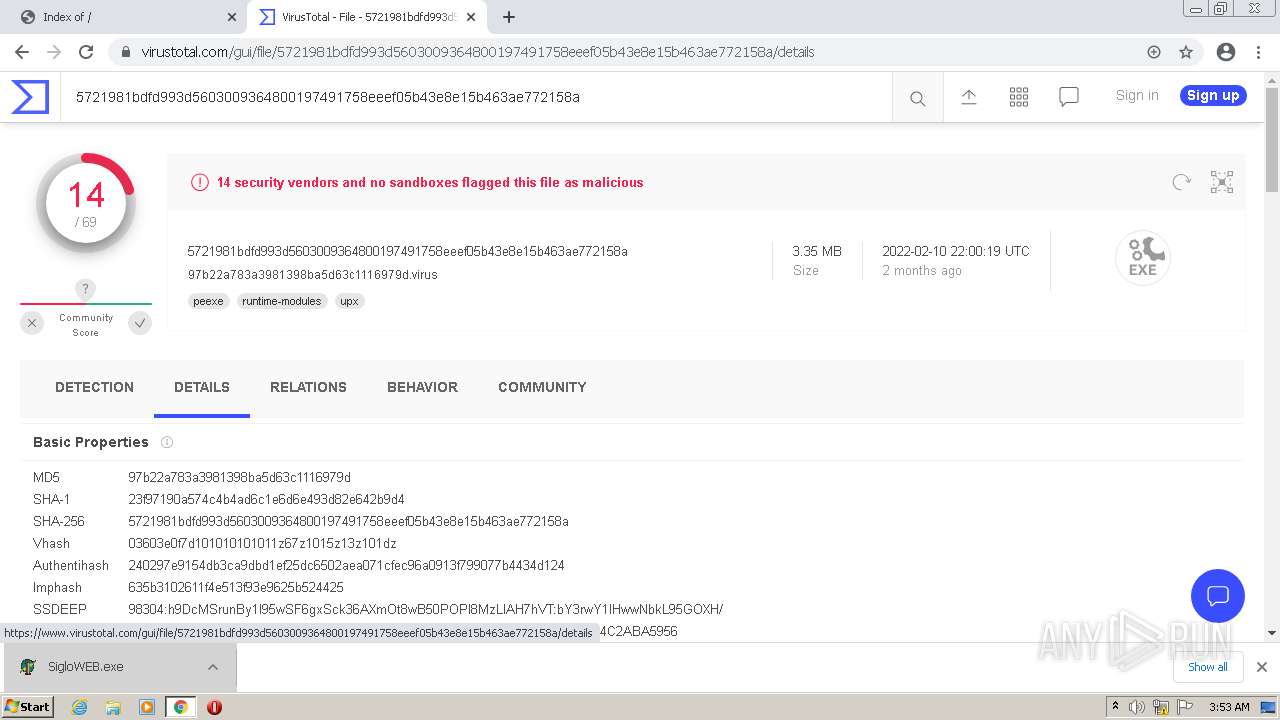Click the hash search input field
This screenshot has width=1280, height=720.
pyautogui.click(x=476, y=97)
